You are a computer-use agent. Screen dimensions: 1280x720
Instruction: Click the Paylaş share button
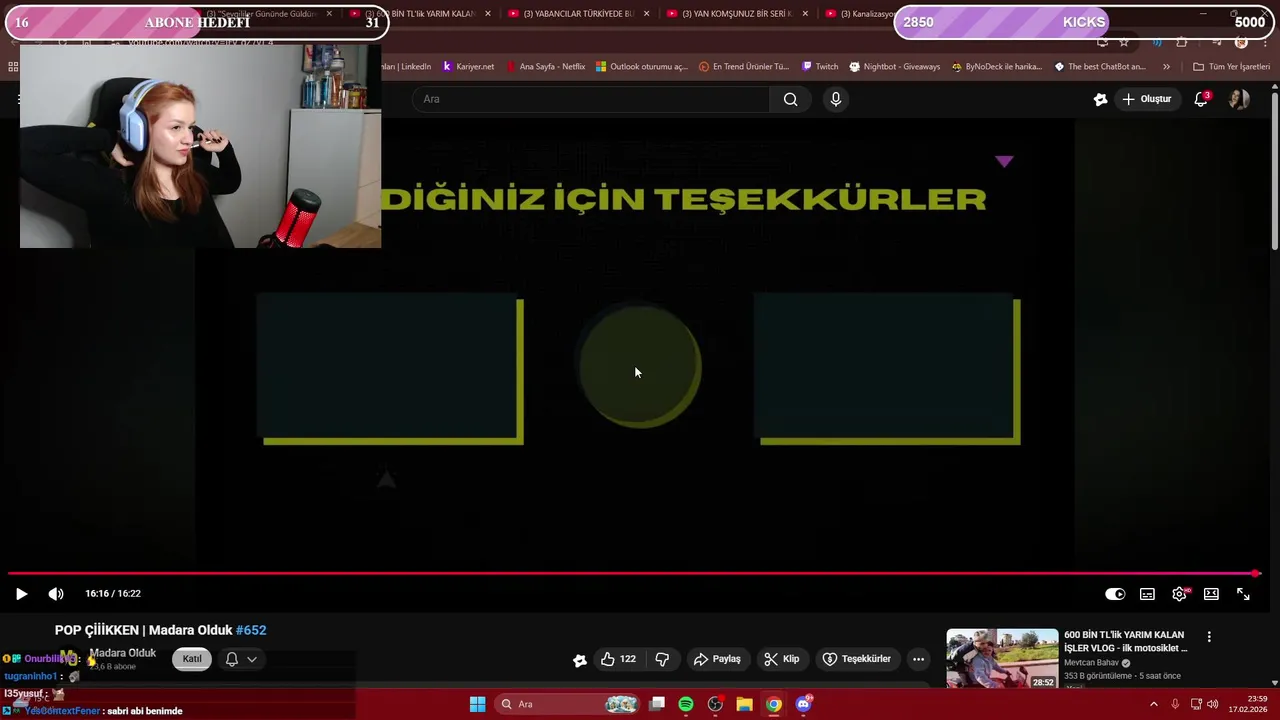pos(717,659)
